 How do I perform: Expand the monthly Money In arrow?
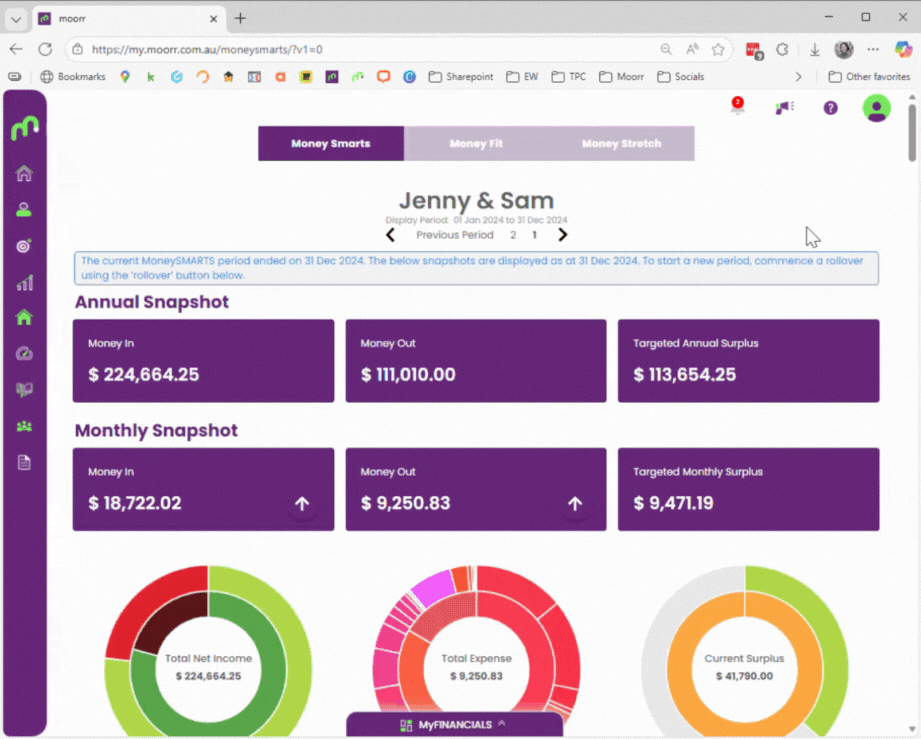[x=302, y=504]
